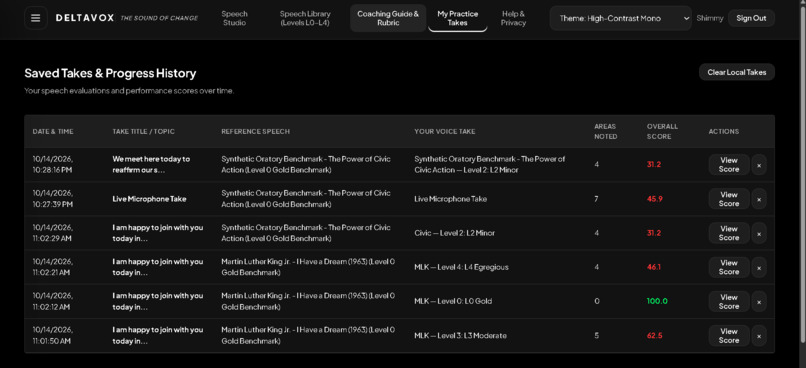Click 'We meet here today to reaffirm' title
Viewport: 806px width, 368px height.
click(151, 164)
